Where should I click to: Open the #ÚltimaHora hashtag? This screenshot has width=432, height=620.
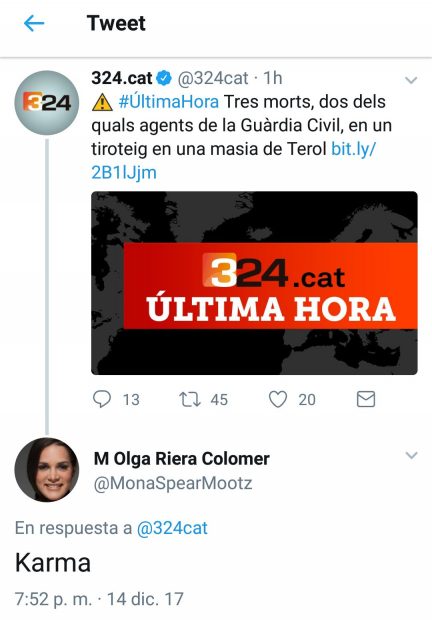(169, 102)
